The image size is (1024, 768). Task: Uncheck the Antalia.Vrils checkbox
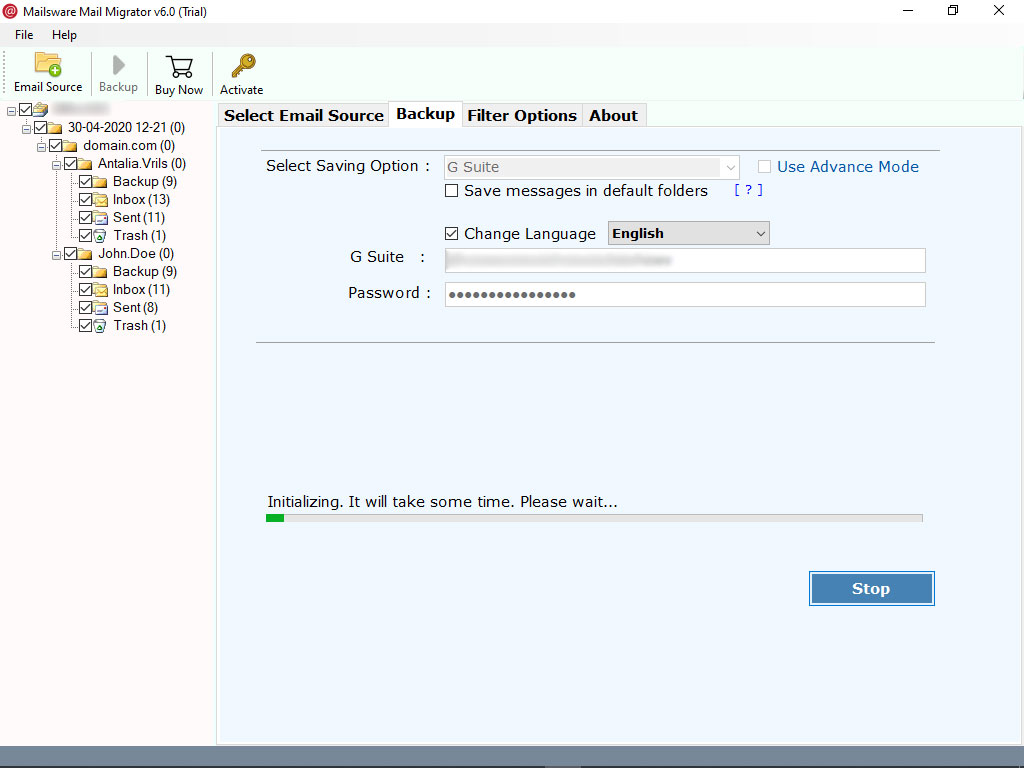pos(71,163)
